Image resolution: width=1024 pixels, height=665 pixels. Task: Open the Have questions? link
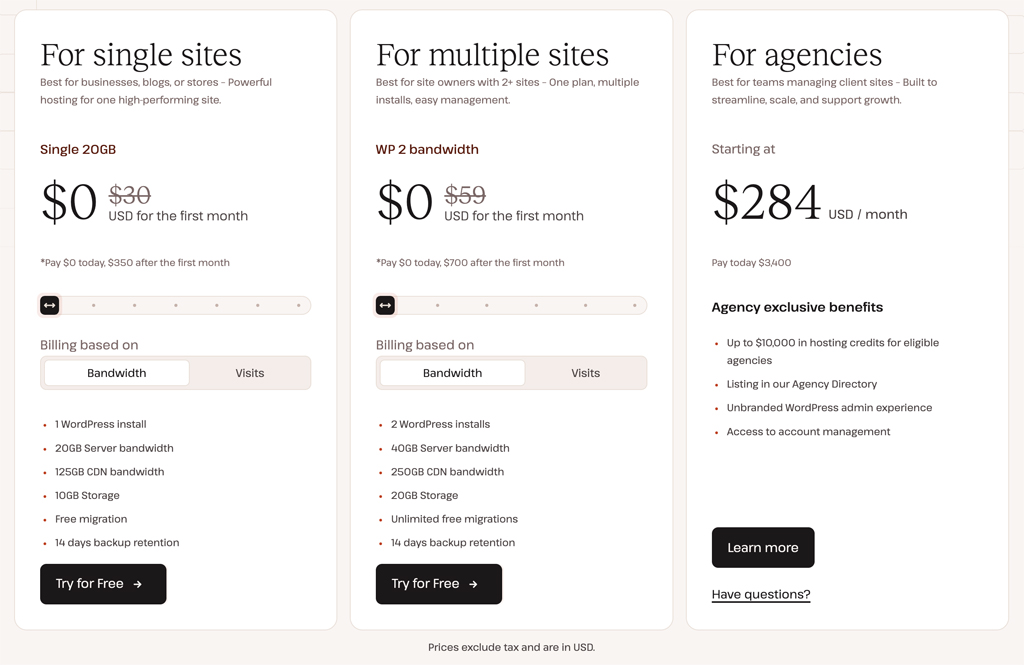click(761, 594)
